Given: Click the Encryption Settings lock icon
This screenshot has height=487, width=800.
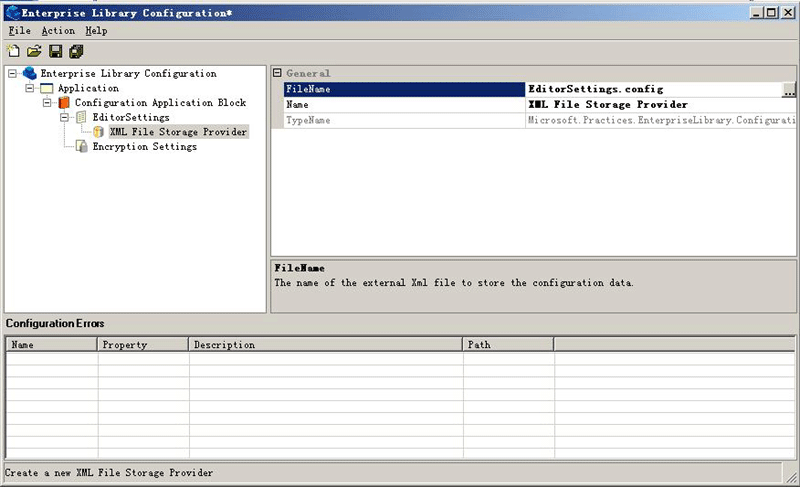Looking at the screenshot, I should click(x=81, y=147).
